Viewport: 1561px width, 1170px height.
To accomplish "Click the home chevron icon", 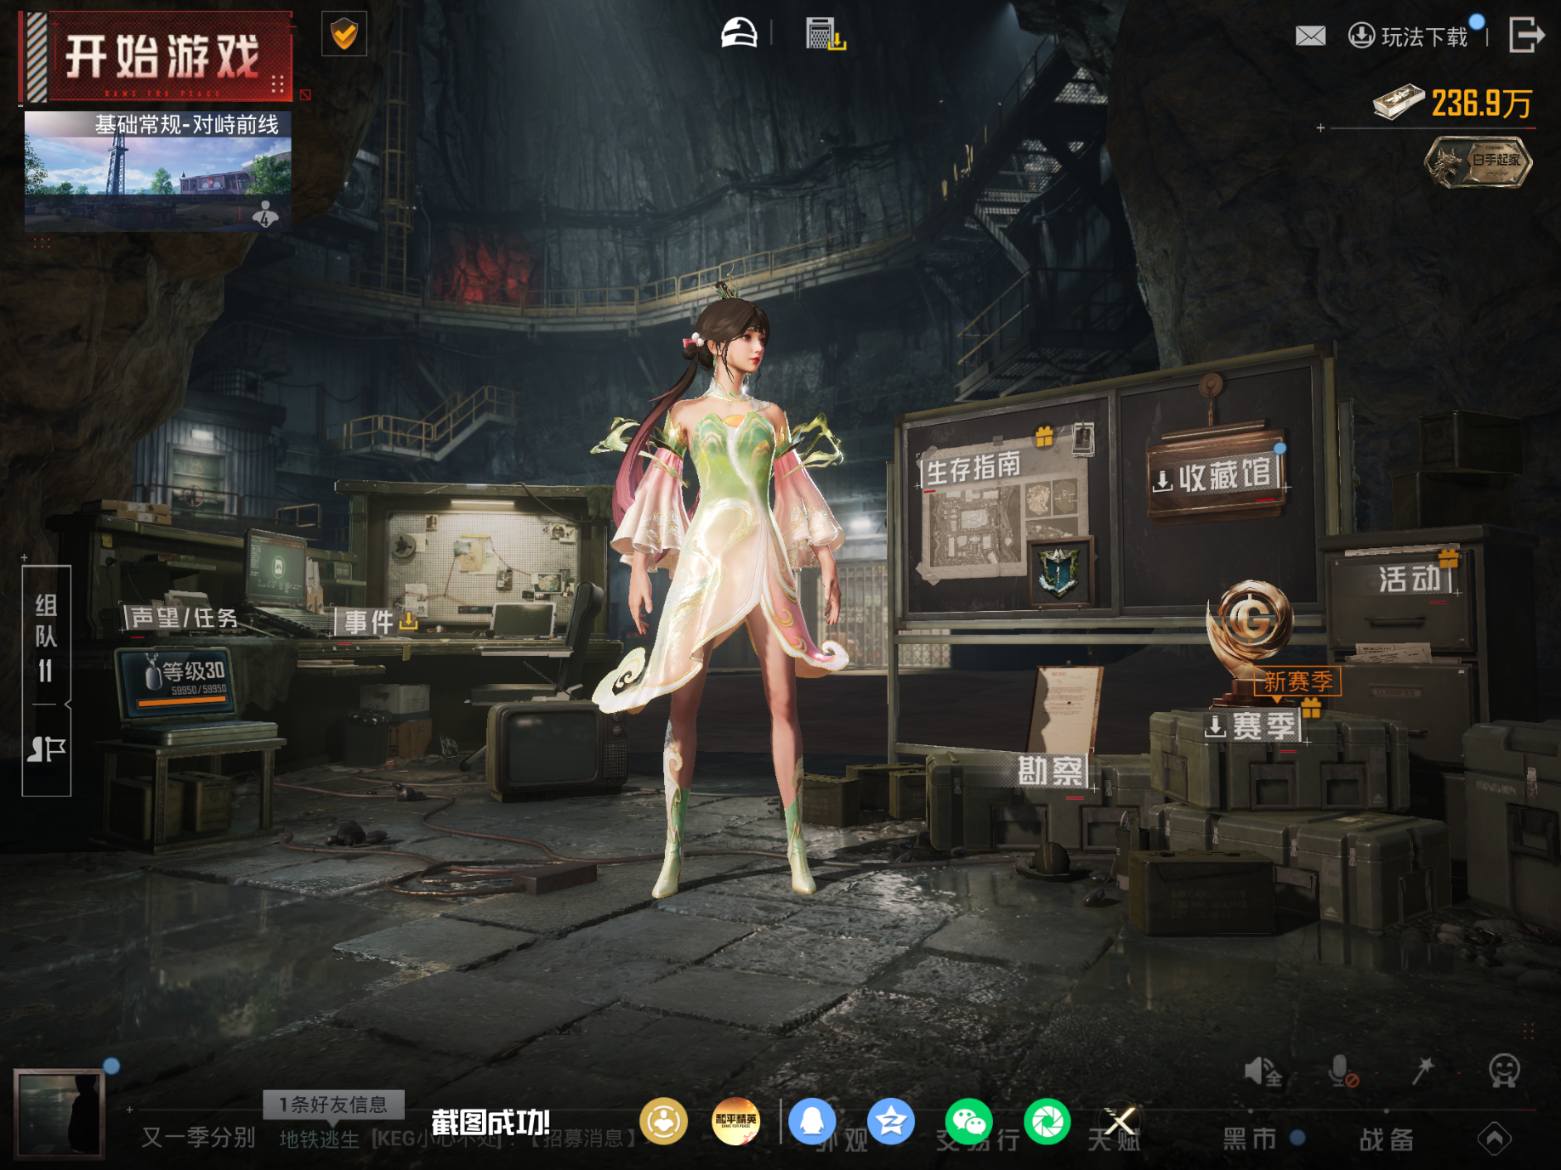I will coord(1494,1138).
